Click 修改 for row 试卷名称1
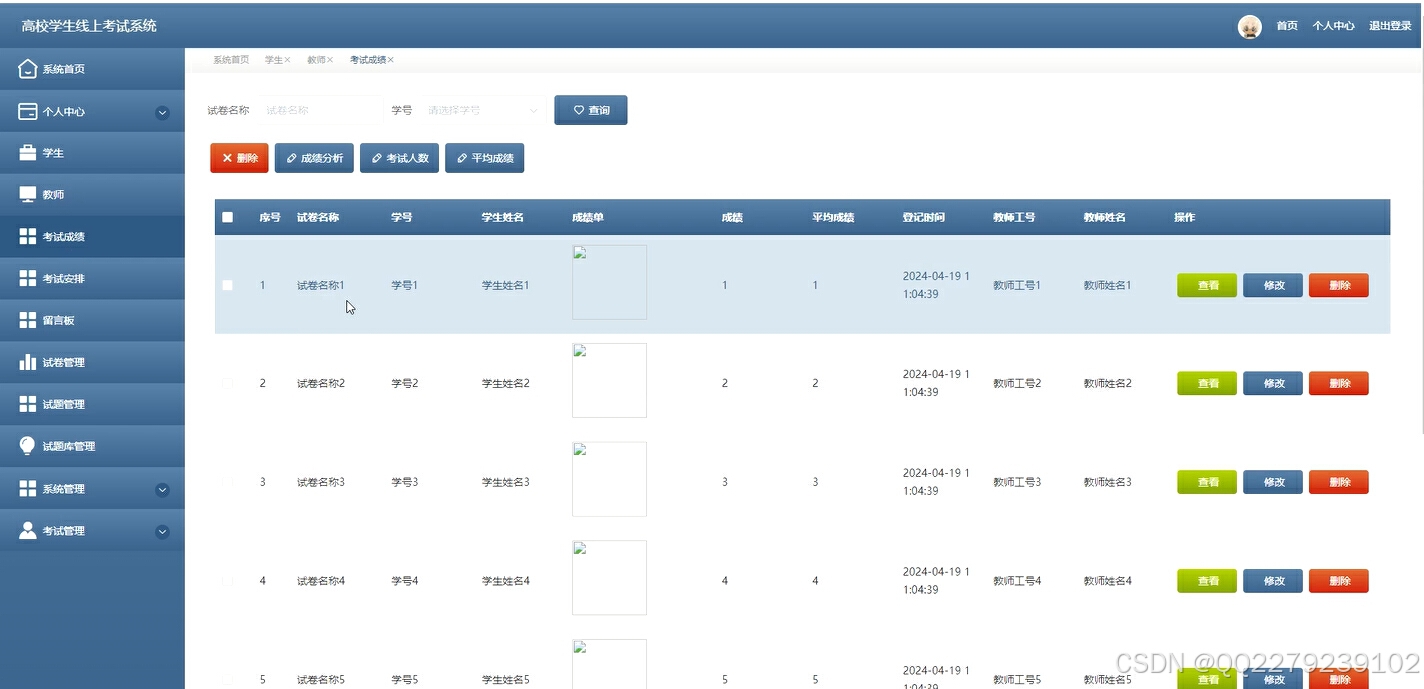 [x=1273, y=285]
